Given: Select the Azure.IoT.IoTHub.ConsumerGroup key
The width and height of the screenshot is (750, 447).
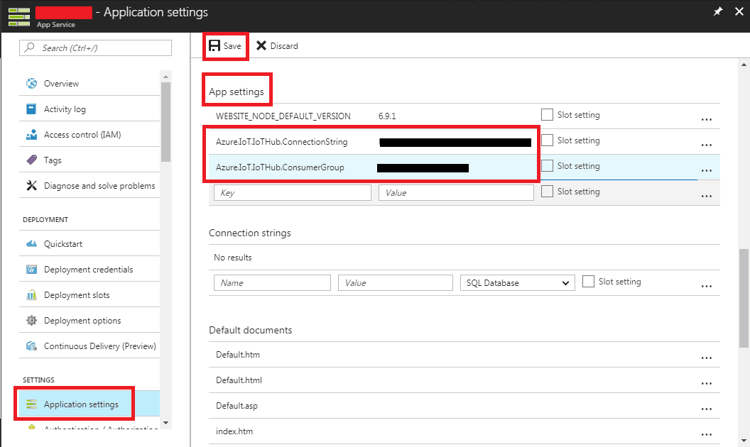Looking at the screenshot, I should 280,167.
